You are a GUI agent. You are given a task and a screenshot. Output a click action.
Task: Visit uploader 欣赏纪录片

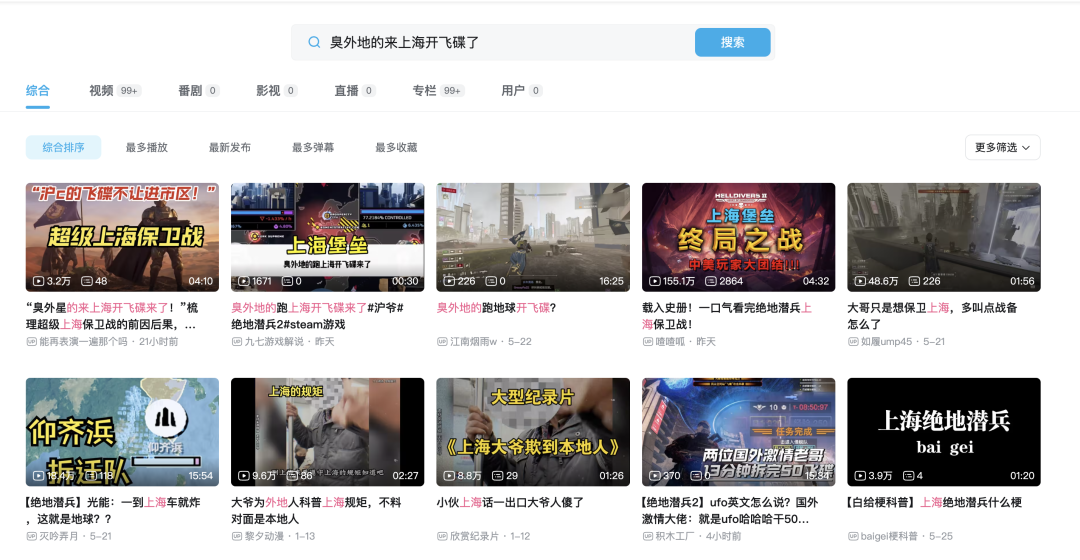pos(475,537)
